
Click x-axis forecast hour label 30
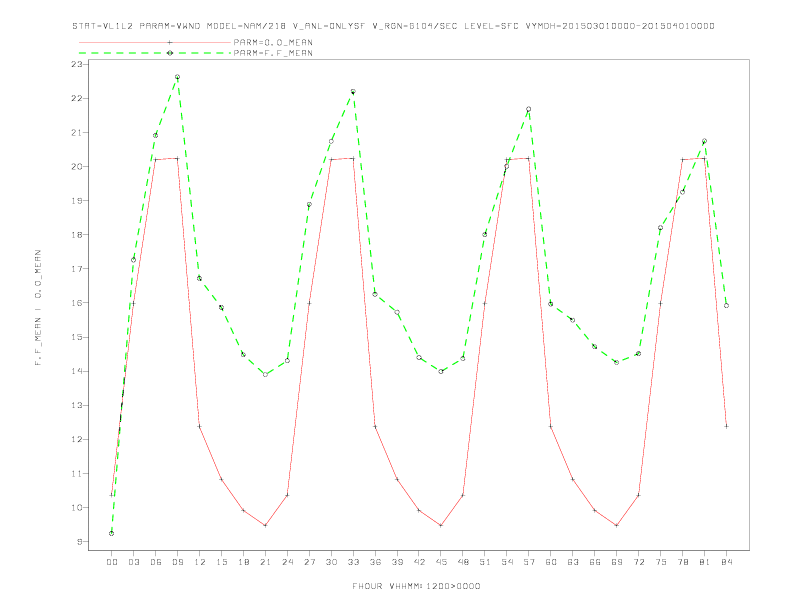(x=331, y=562)
